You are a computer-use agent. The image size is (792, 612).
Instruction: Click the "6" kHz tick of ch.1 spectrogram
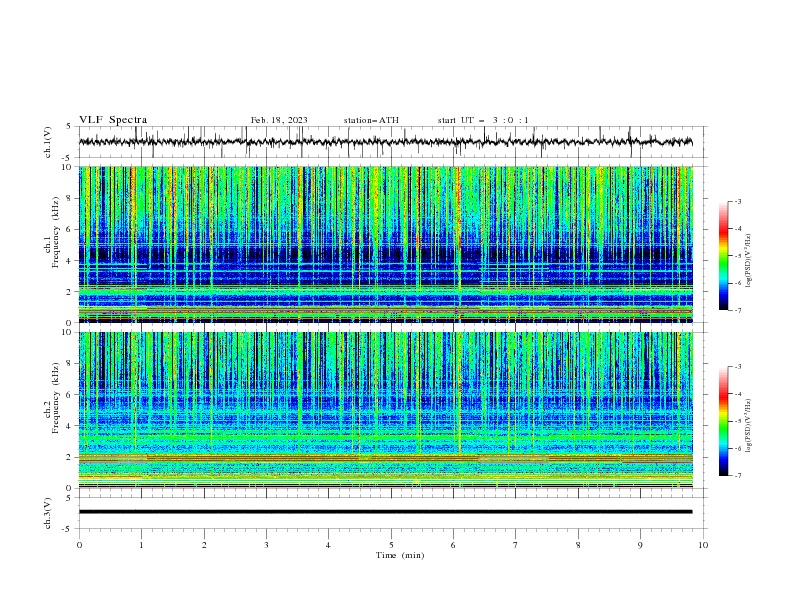tap(71, 230)
